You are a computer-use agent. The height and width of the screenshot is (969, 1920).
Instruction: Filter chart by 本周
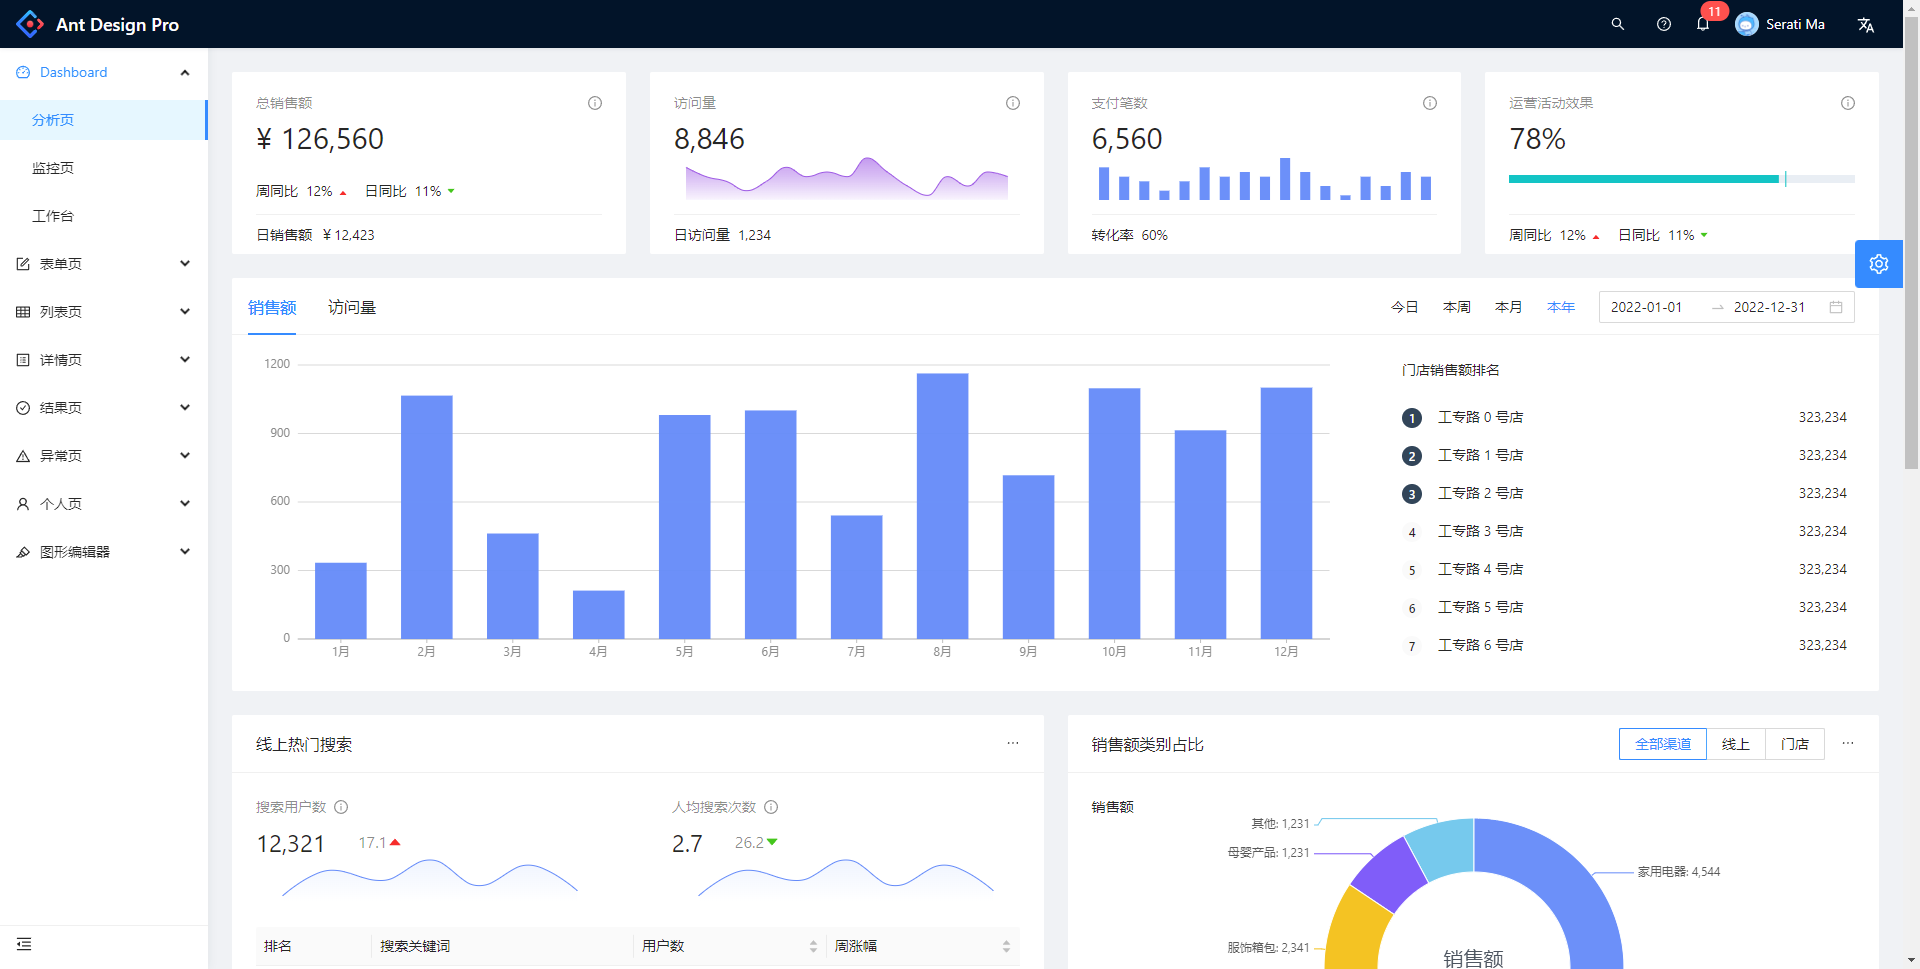1457,307
